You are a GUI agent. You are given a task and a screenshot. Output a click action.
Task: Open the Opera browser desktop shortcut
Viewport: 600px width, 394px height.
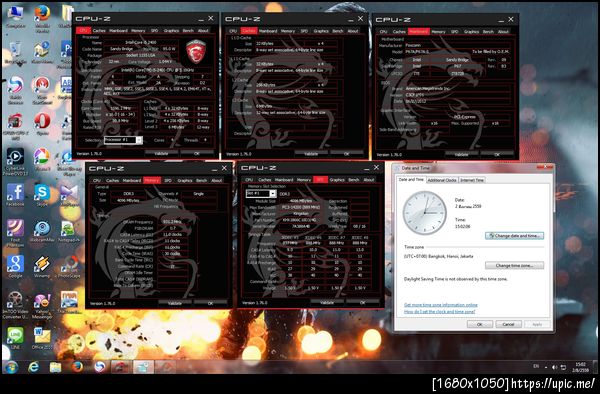42,124
